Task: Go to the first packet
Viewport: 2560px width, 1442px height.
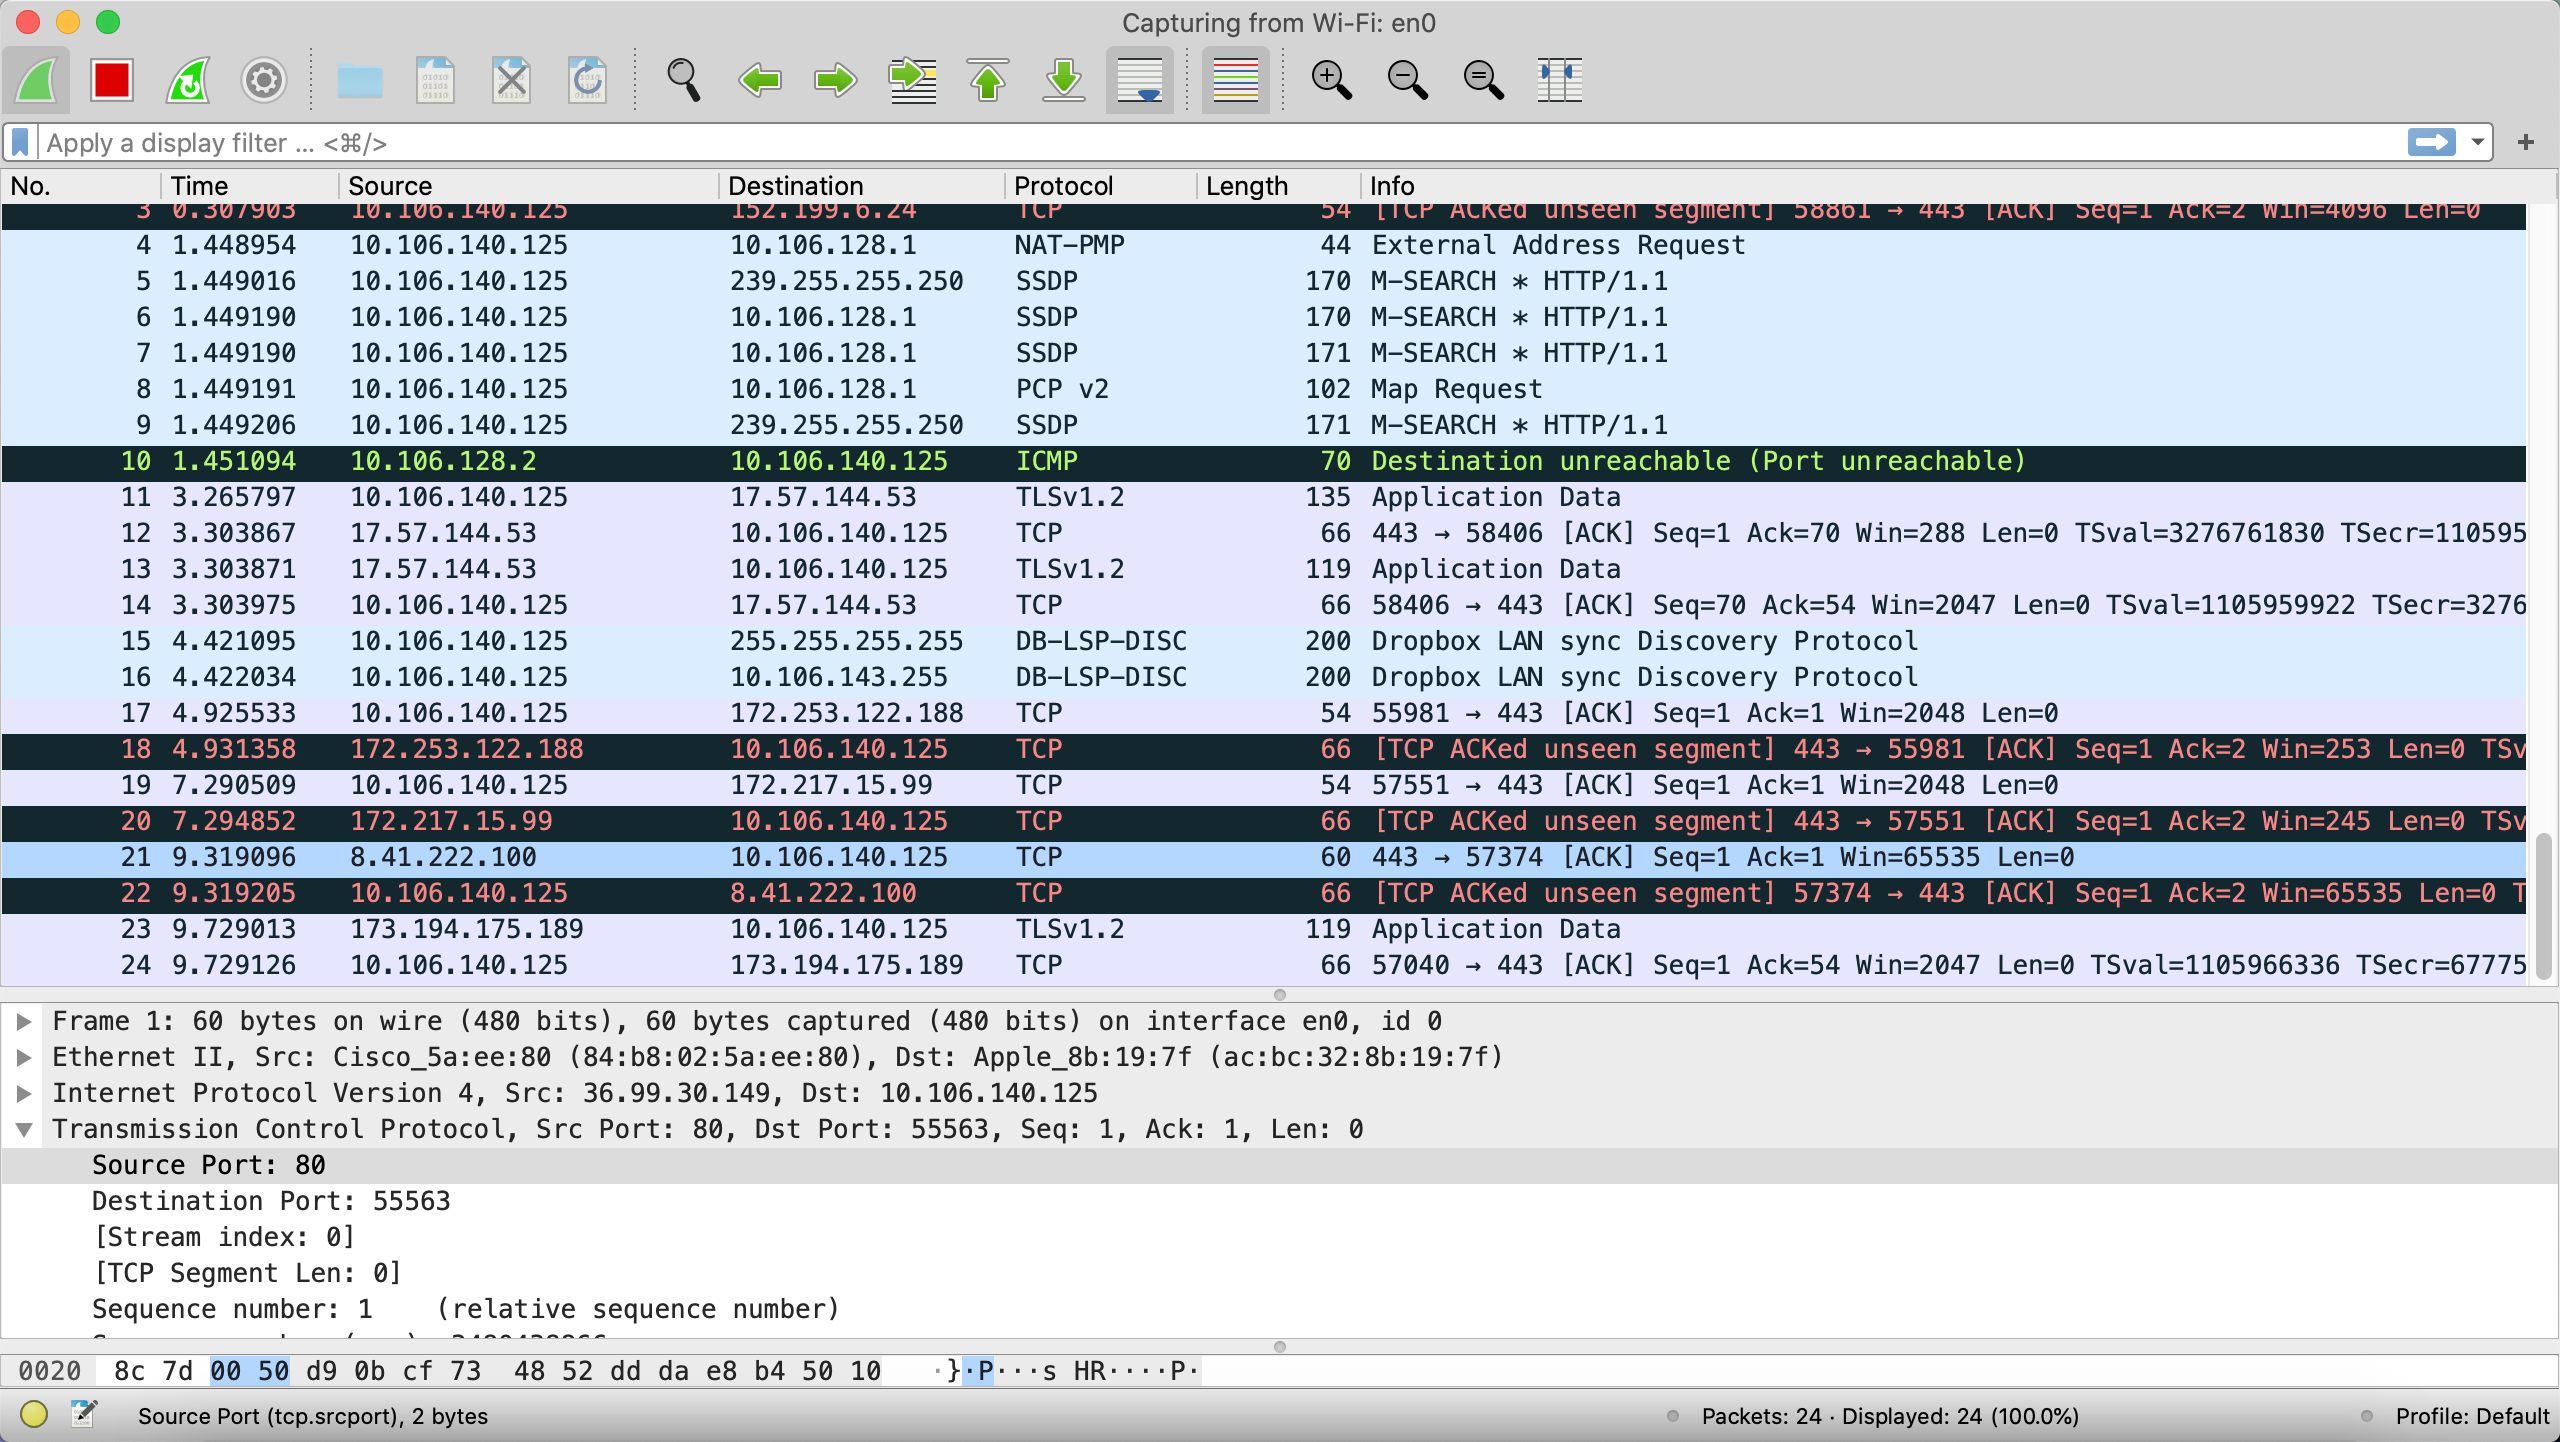Action: tap(988, 80)
